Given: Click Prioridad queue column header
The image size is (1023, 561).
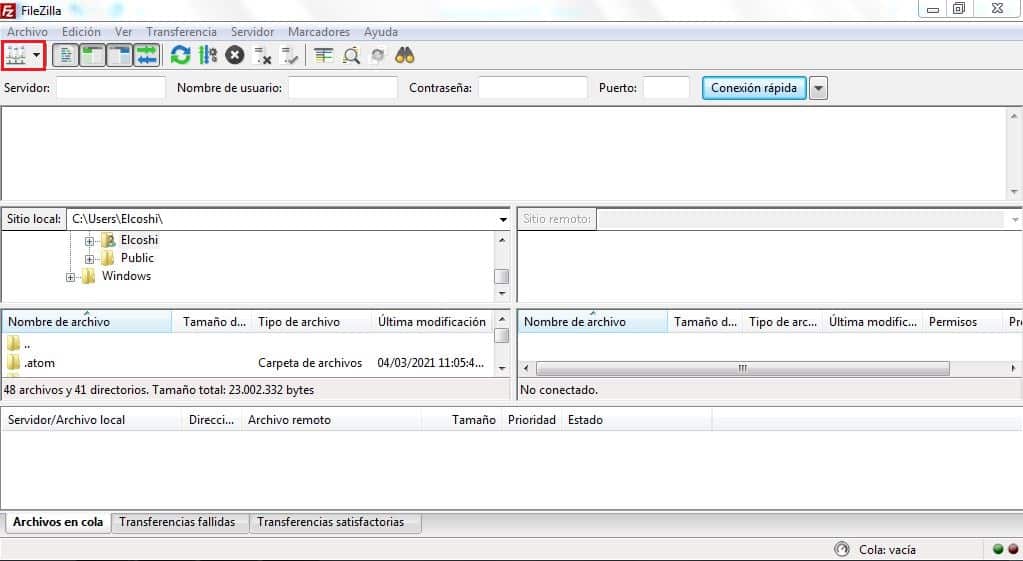Looking at the screenshot, I should tap(532, 420).
